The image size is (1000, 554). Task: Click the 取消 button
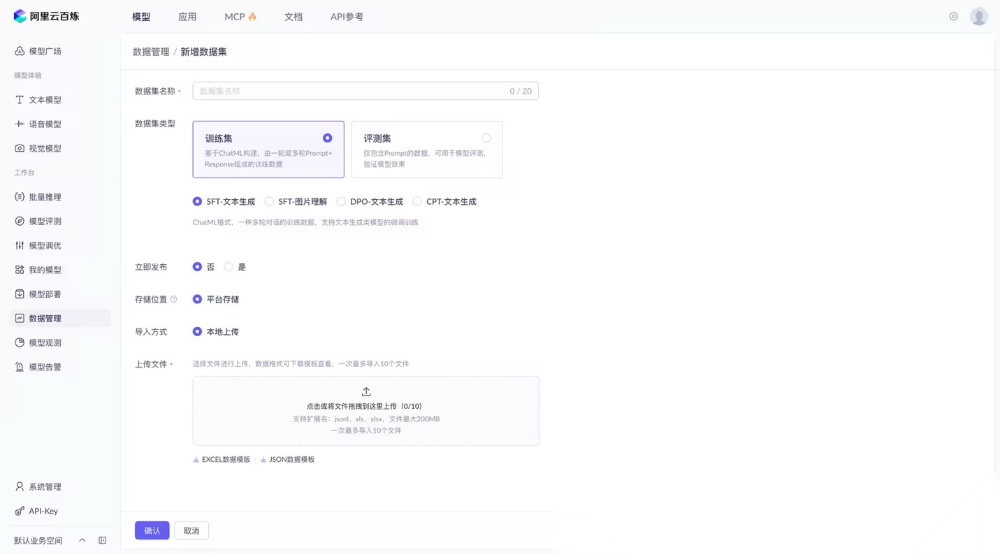click(191, 530)
